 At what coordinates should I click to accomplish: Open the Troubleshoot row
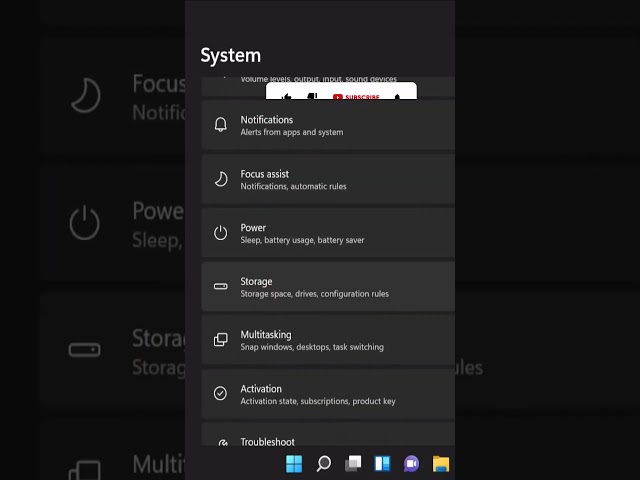pyautogui.click(x=328, y=434)
